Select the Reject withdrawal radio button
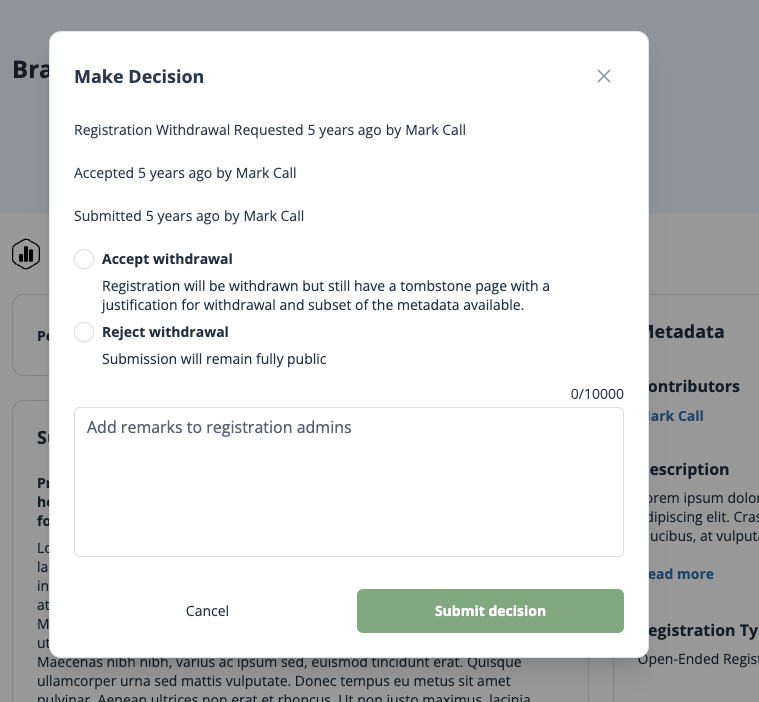 (85, 332)
